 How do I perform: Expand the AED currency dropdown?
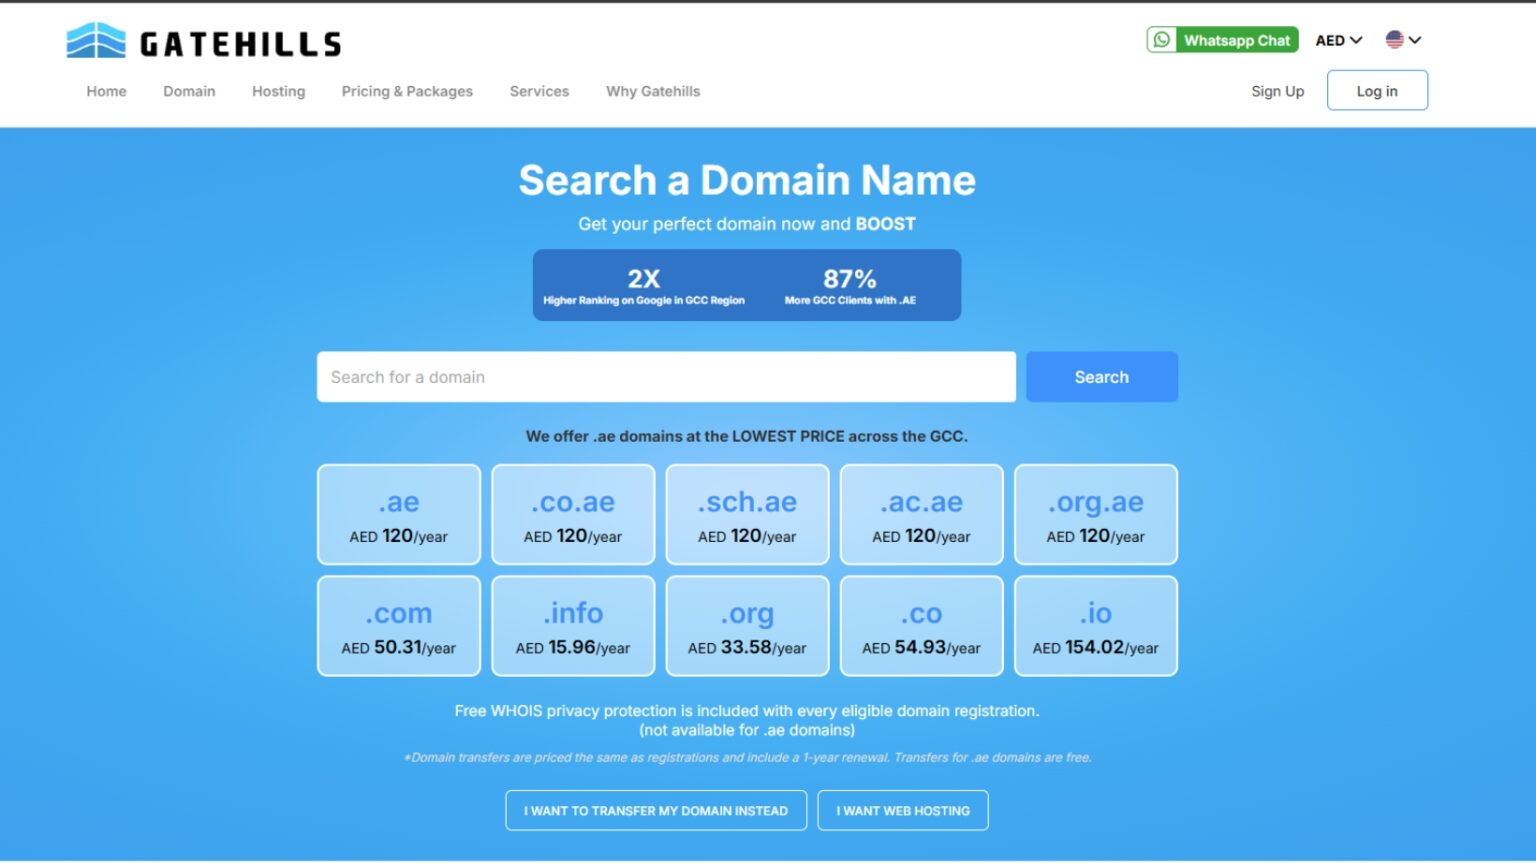pos(1338,41)
